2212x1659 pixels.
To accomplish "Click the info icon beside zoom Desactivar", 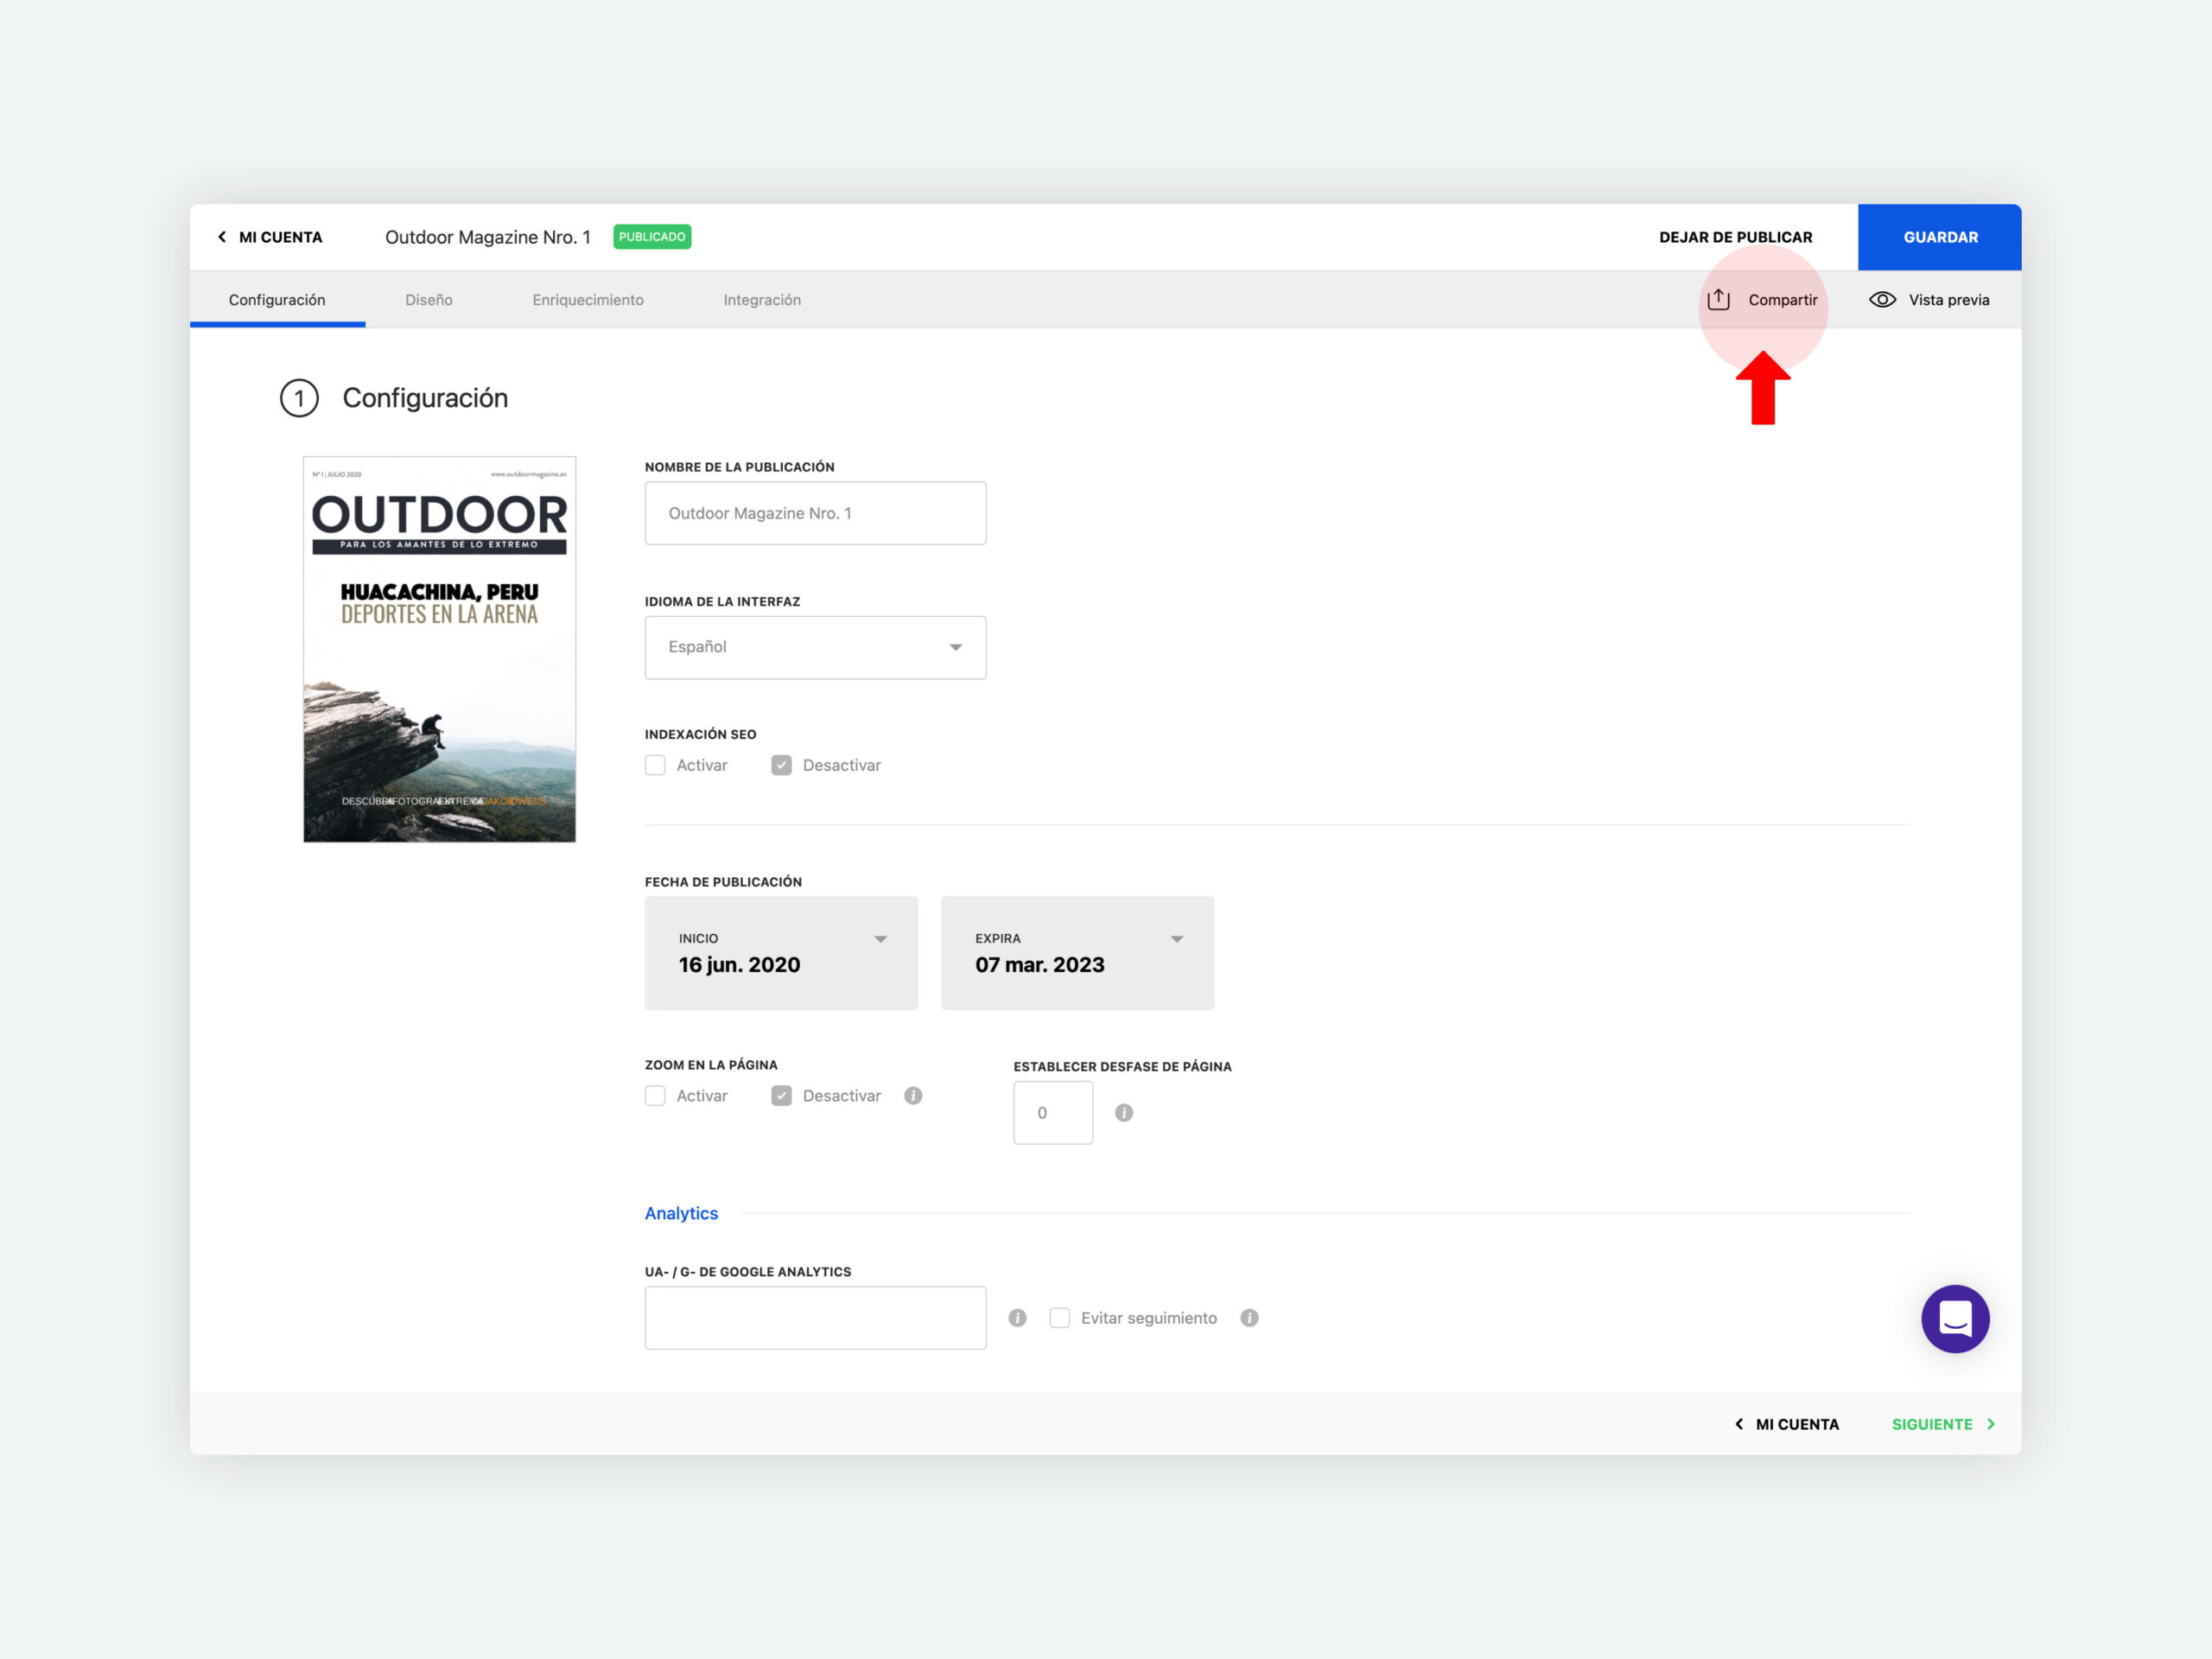I will [x=913, y=1096].
